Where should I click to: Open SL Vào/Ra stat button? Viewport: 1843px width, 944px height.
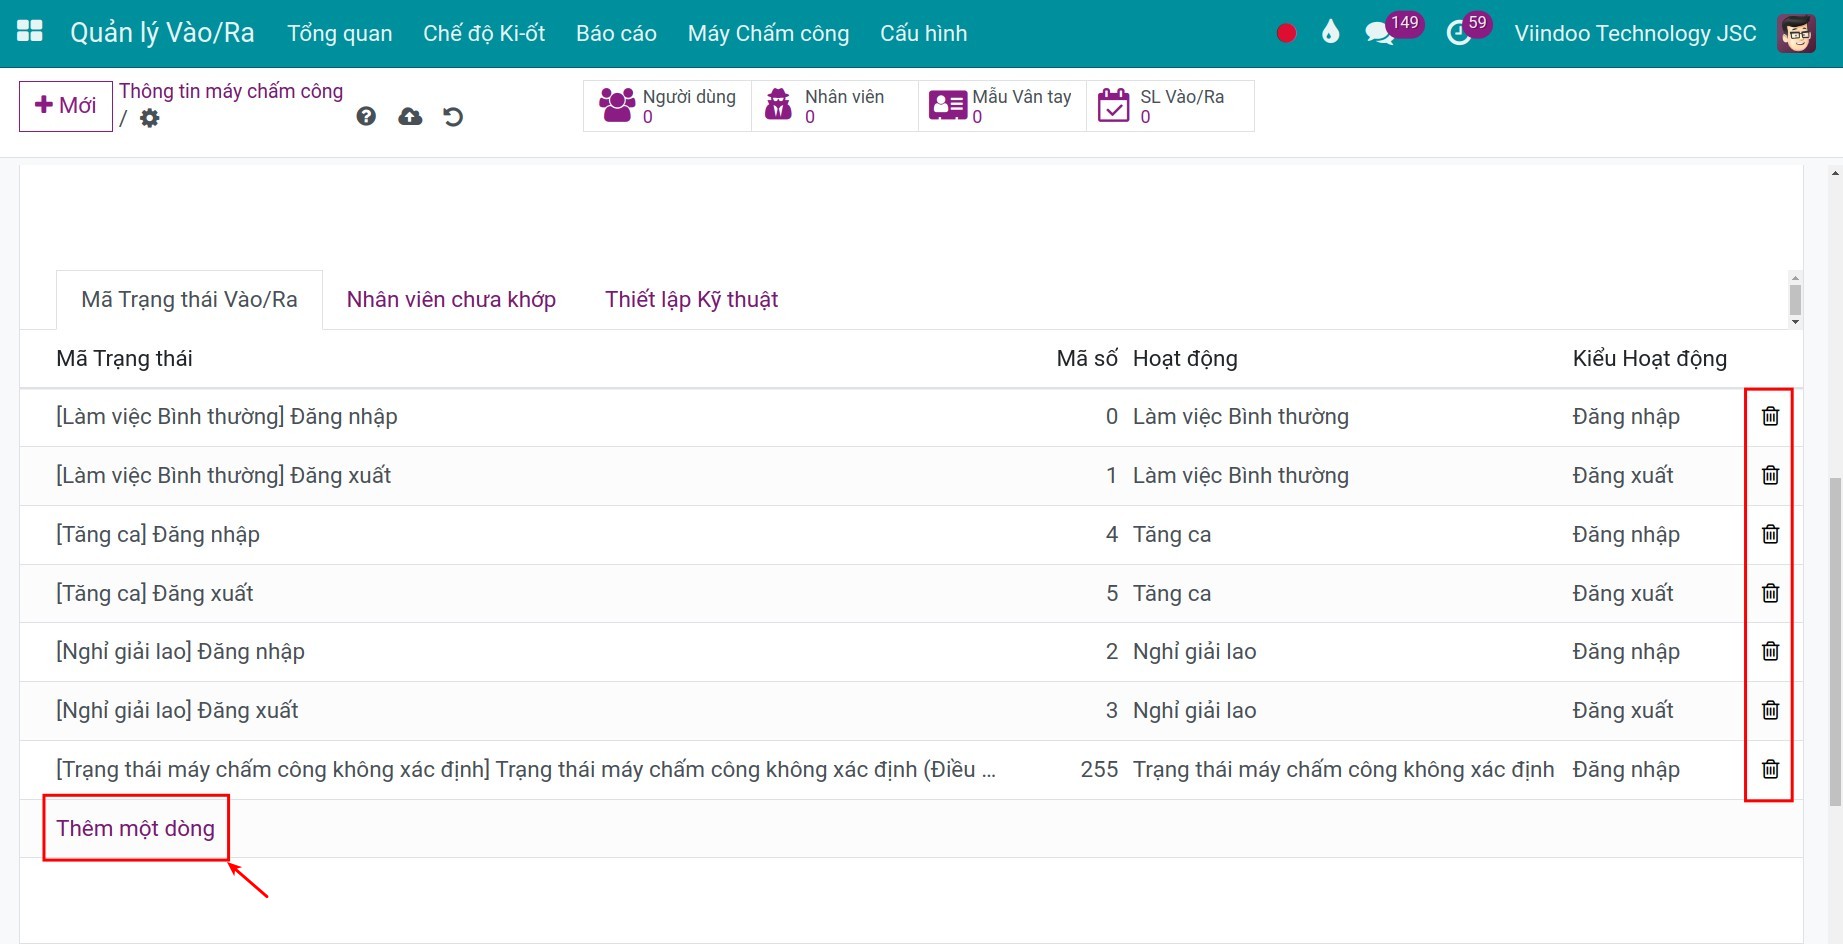[x=1170, y=106]
